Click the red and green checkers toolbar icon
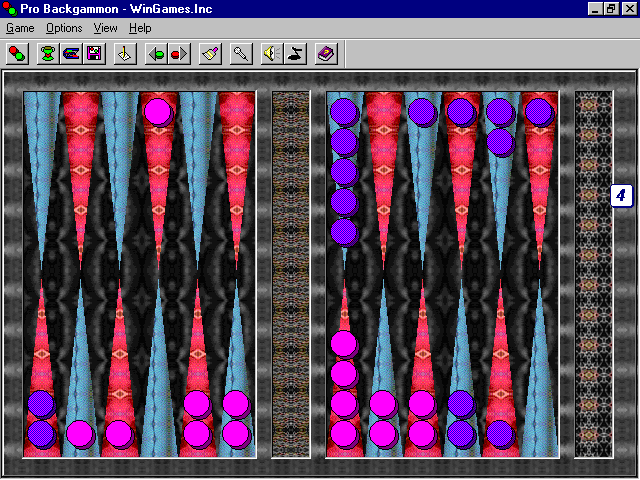The height and width of the screenshot is (480, 640). click(x=18, y=54)
